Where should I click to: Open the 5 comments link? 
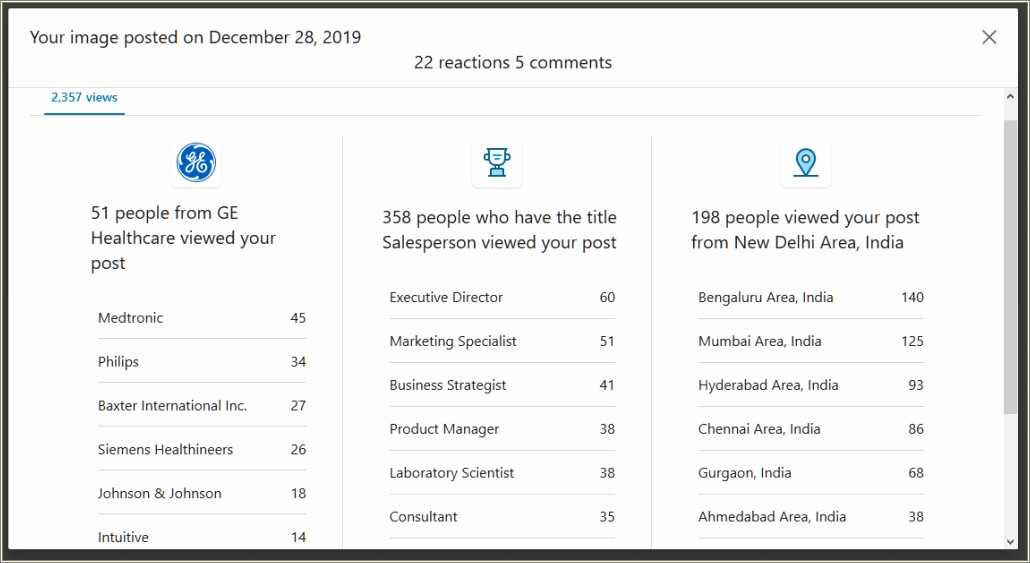coord(564,62)
